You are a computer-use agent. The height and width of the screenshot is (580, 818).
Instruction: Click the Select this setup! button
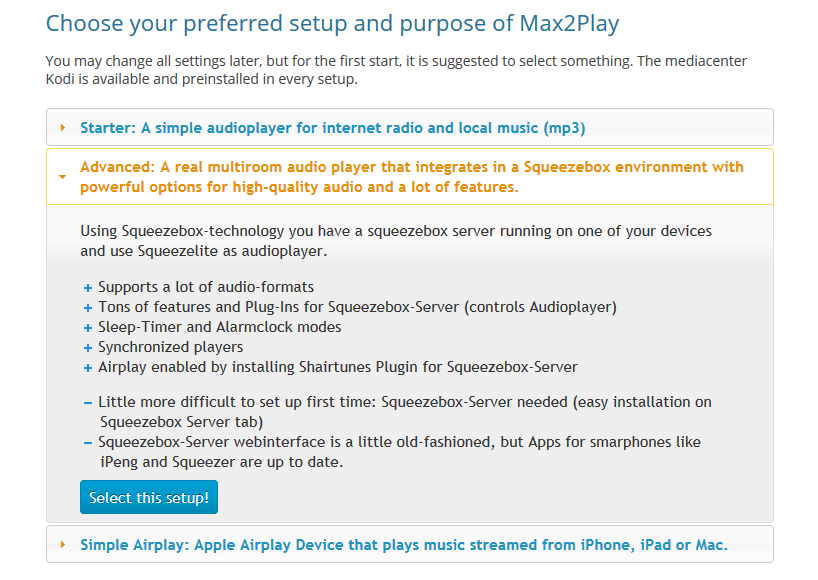(149, 497)
